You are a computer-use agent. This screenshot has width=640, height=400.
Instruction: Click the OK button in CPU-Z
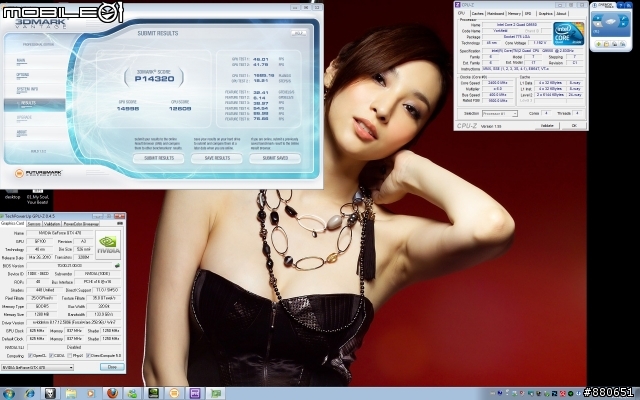pos(574,126)
